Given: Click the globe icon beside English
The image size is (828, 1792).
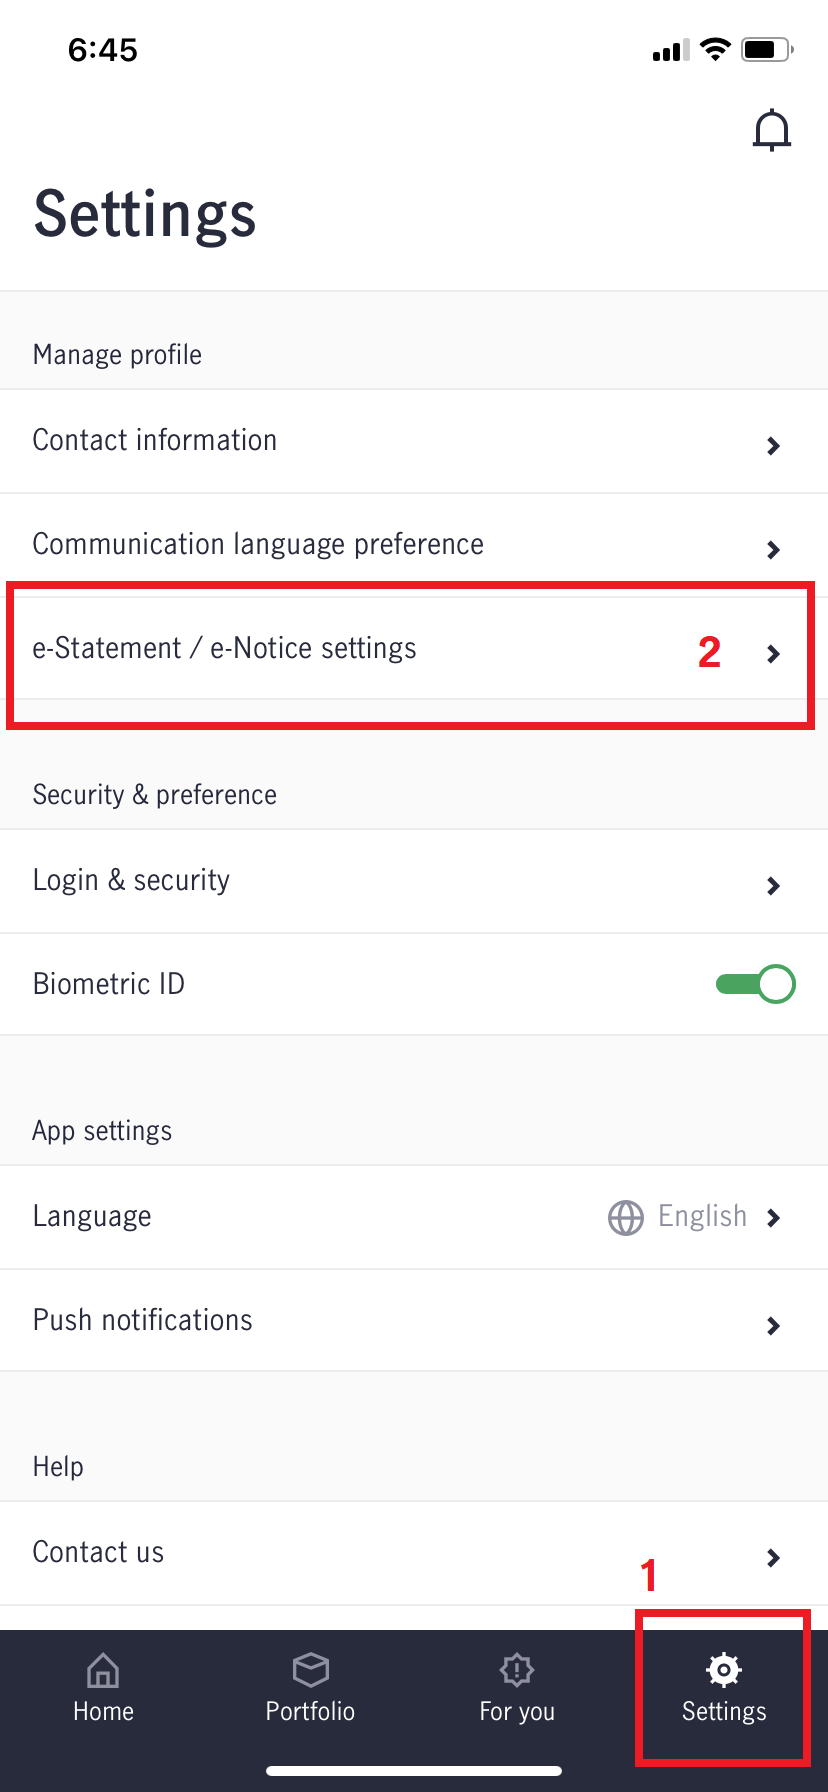Looking at the screenshot, I should (626, 1217).
